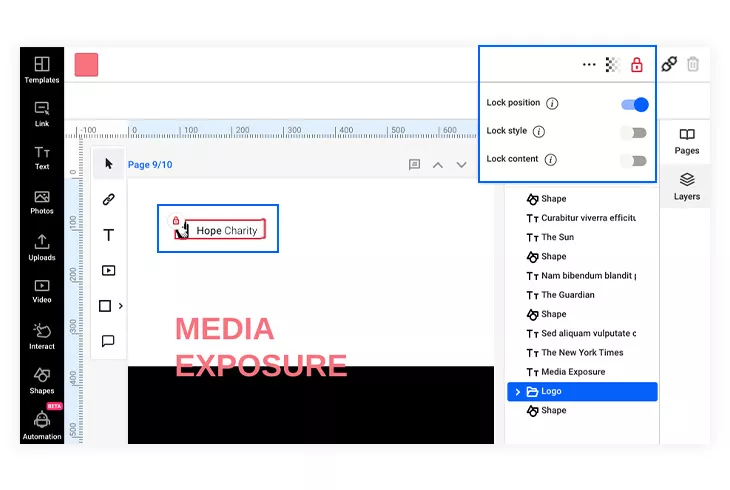Click the trash delete icon
The width and height of the screenshot is (730, 490).
pos(693,64)
